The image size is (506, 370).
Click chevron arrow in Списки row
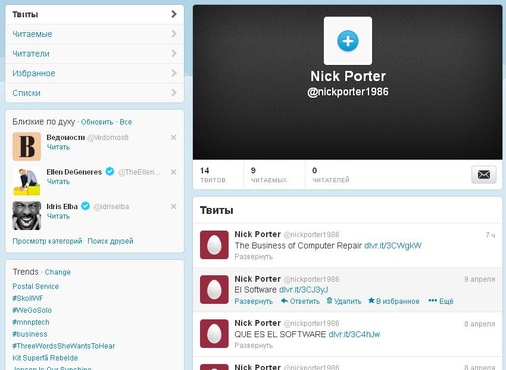pos(174,92)
